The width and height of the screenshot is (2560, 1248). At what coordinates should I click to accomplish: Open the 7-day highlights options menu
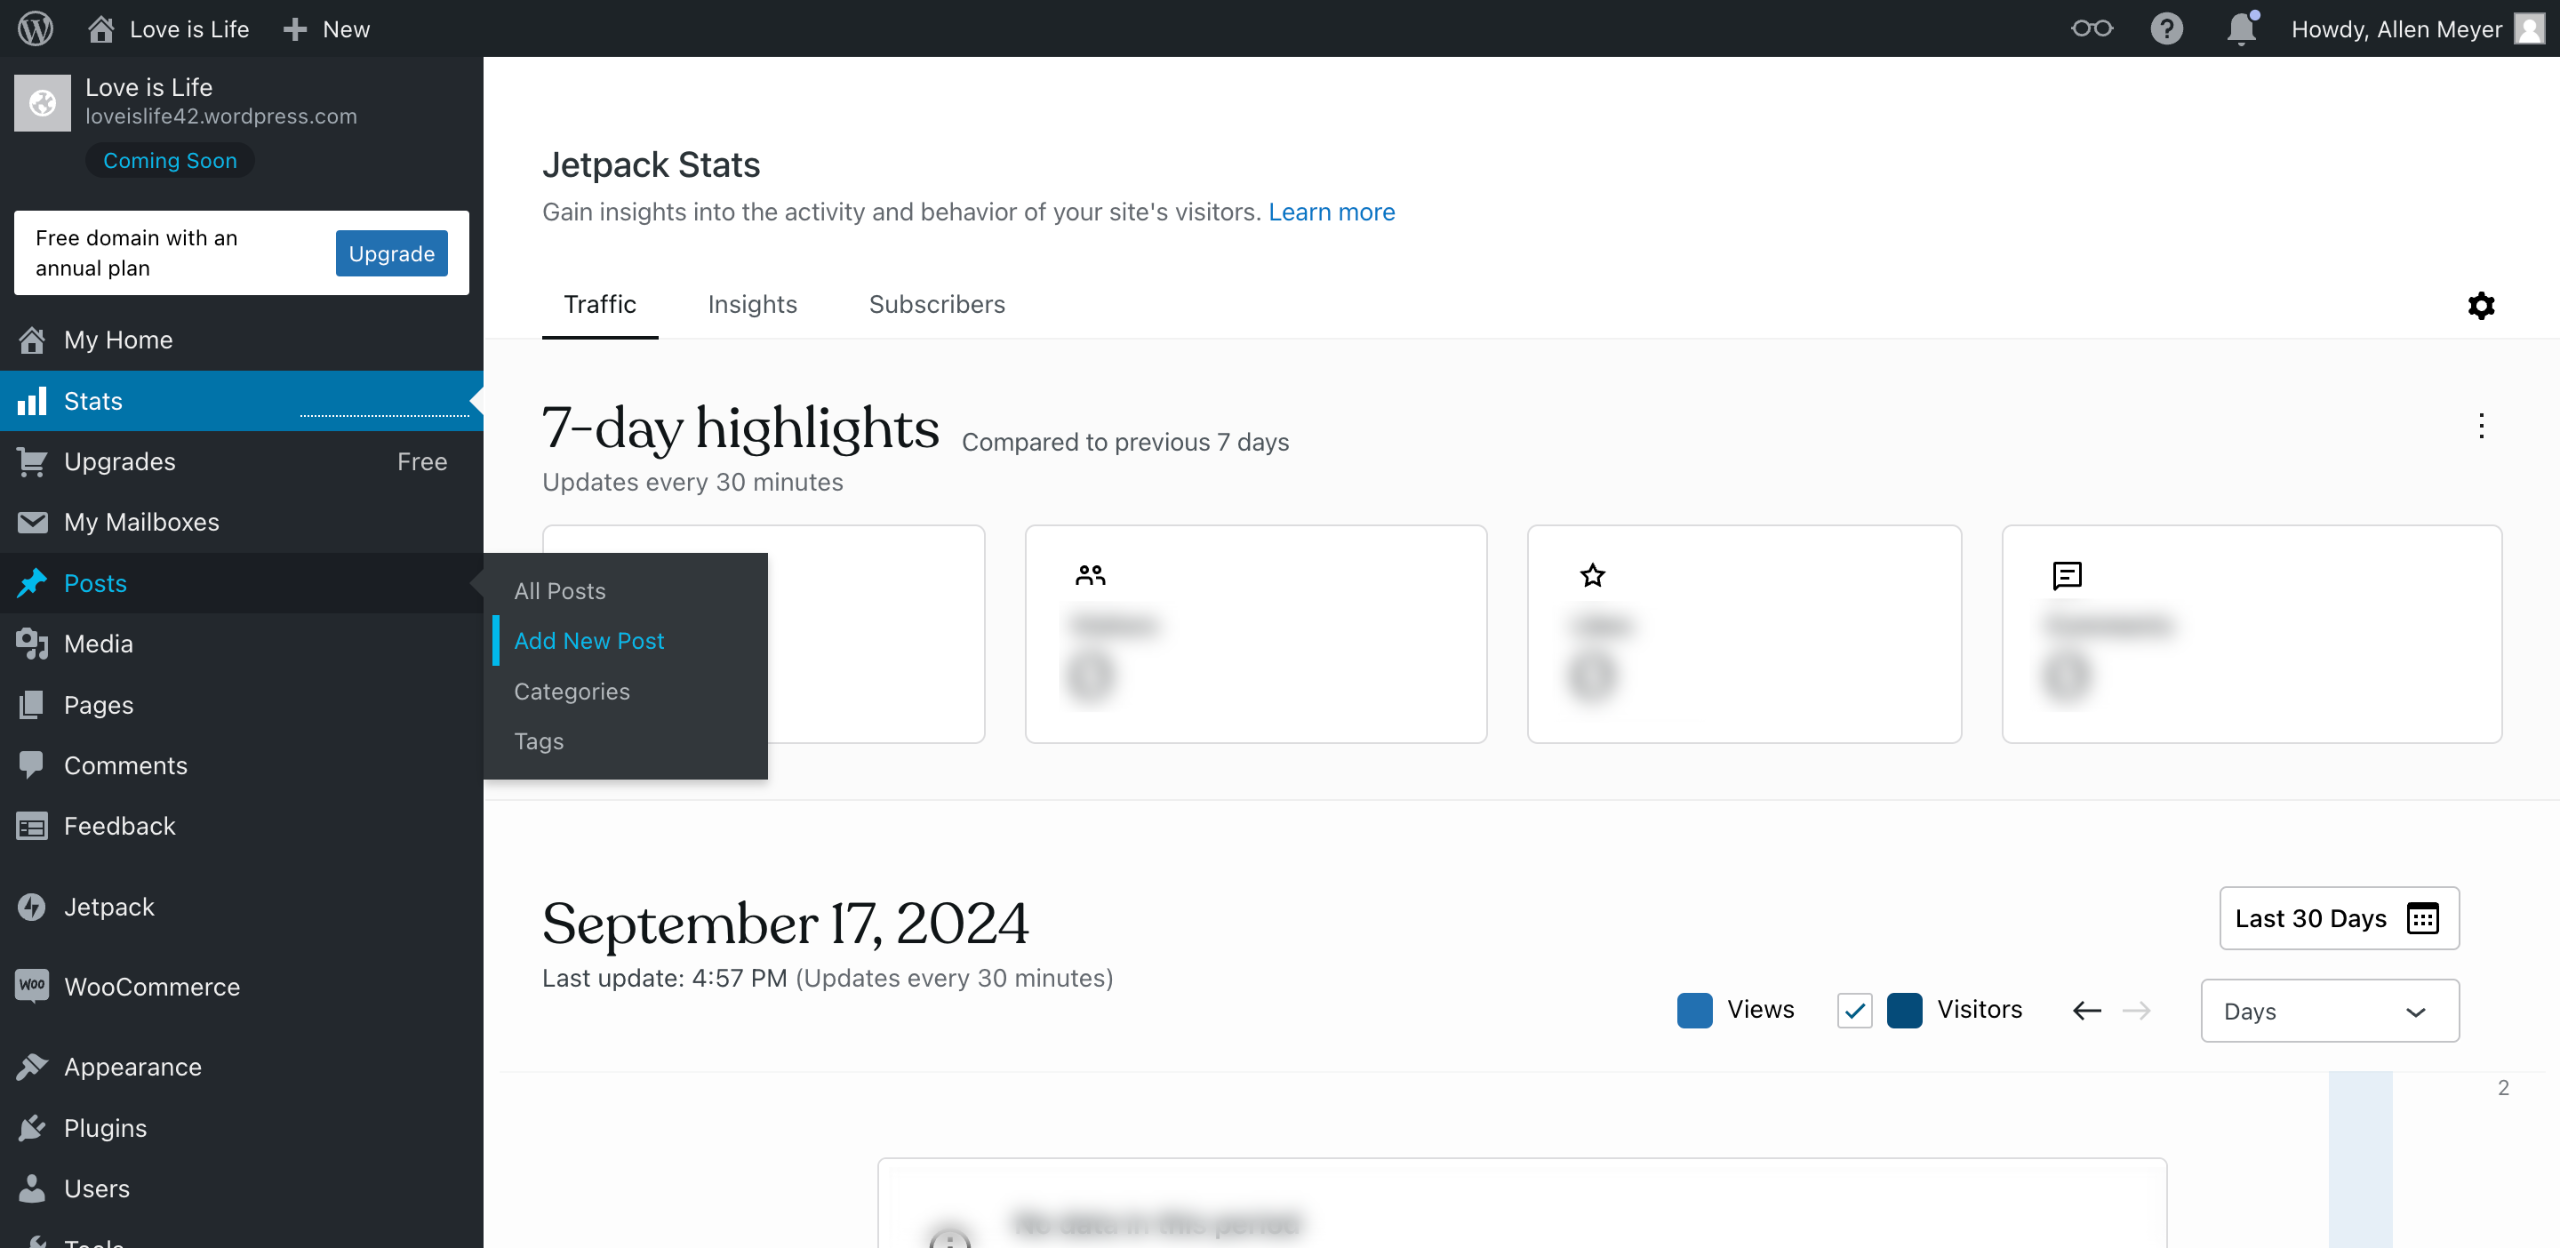pyautogui.click(x=2481, y=426)
